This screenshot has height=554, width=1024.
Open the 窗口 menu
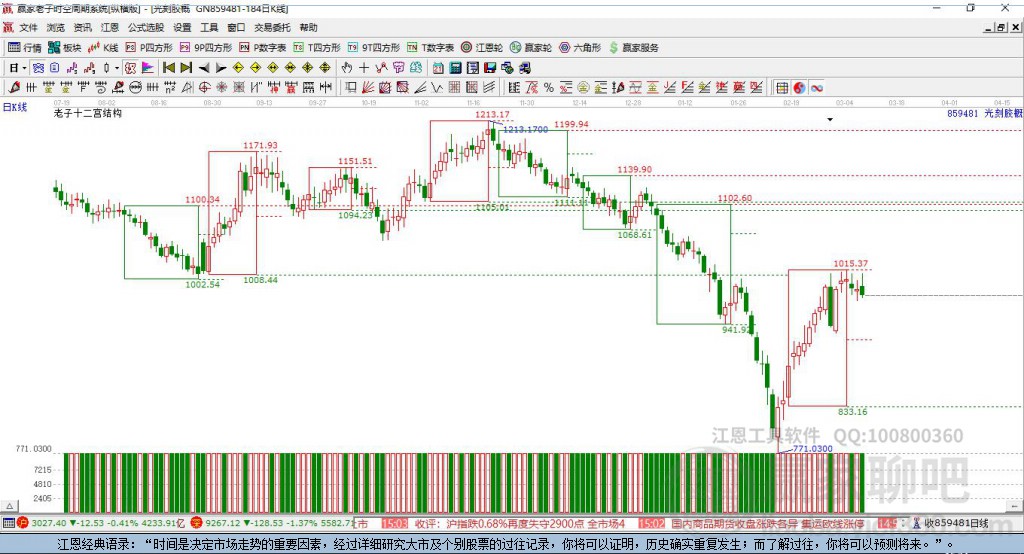point(236,27)
